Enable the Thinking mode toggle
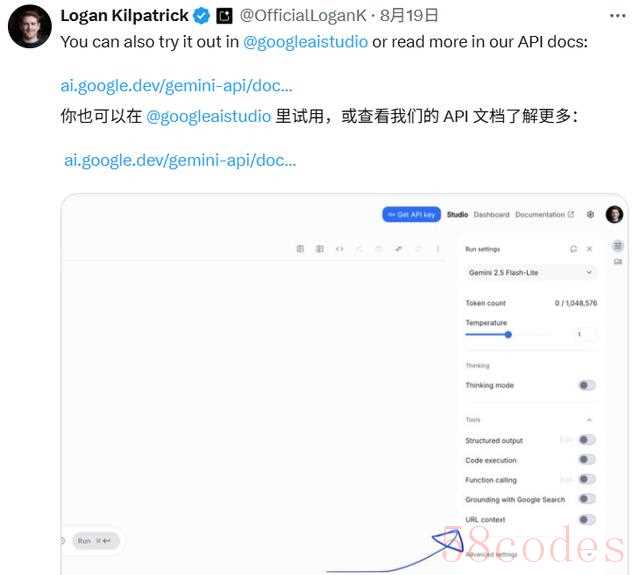Viewport: 640px width, 575px height. click(x=587, y=385)
